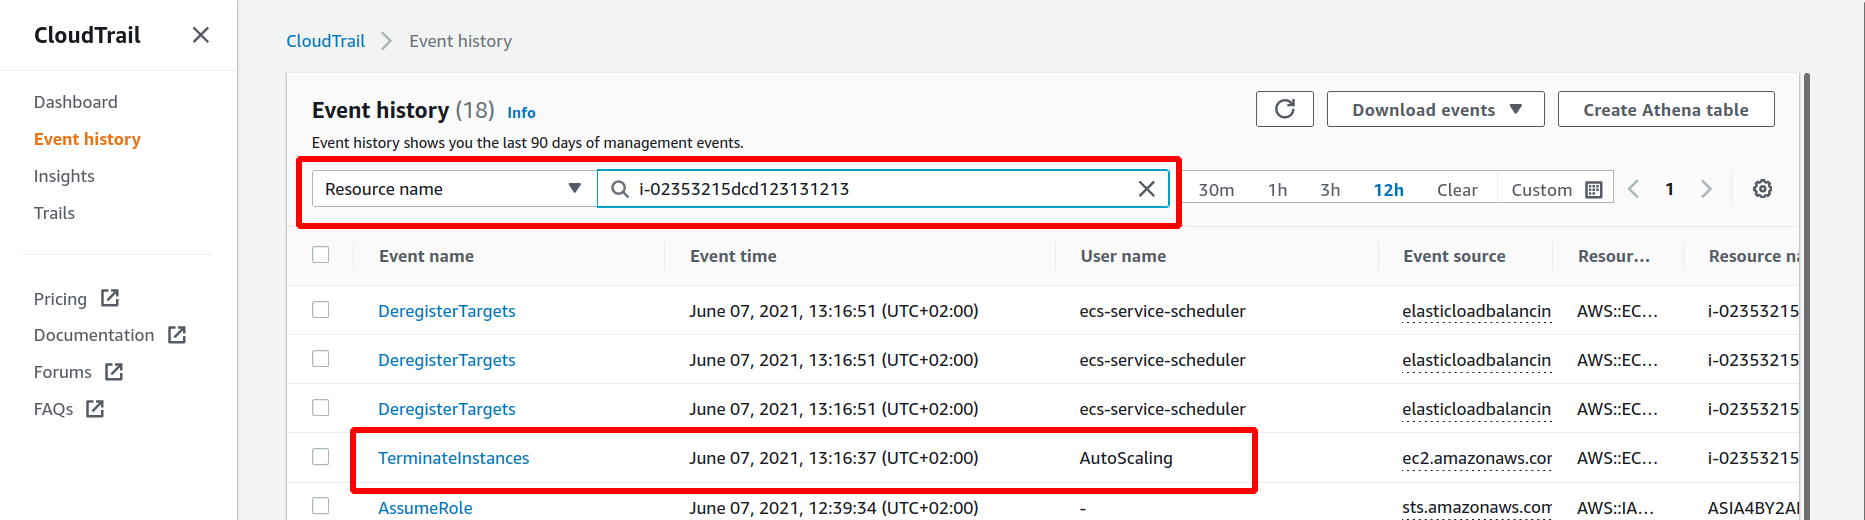This screenshot has height=520, width=1865.
Task: Check the first DeregisterTargets event row
Action: (x=320, y=310)
